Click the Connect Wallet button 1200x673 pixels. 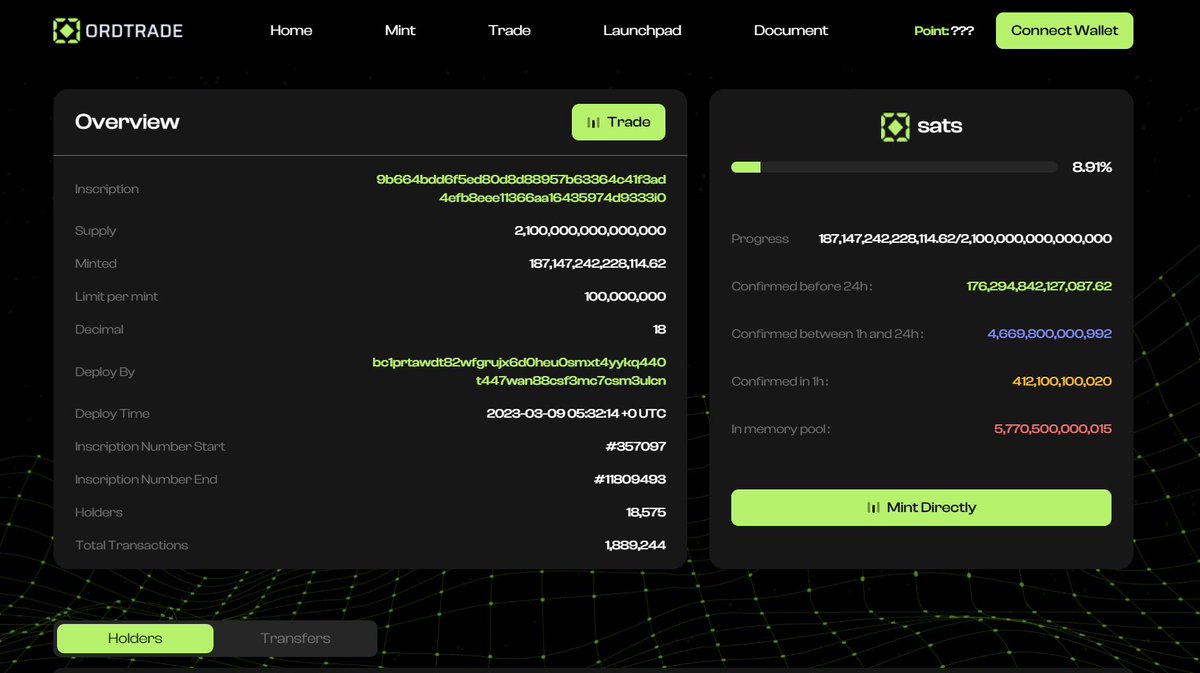click(x=1064, y=30)
